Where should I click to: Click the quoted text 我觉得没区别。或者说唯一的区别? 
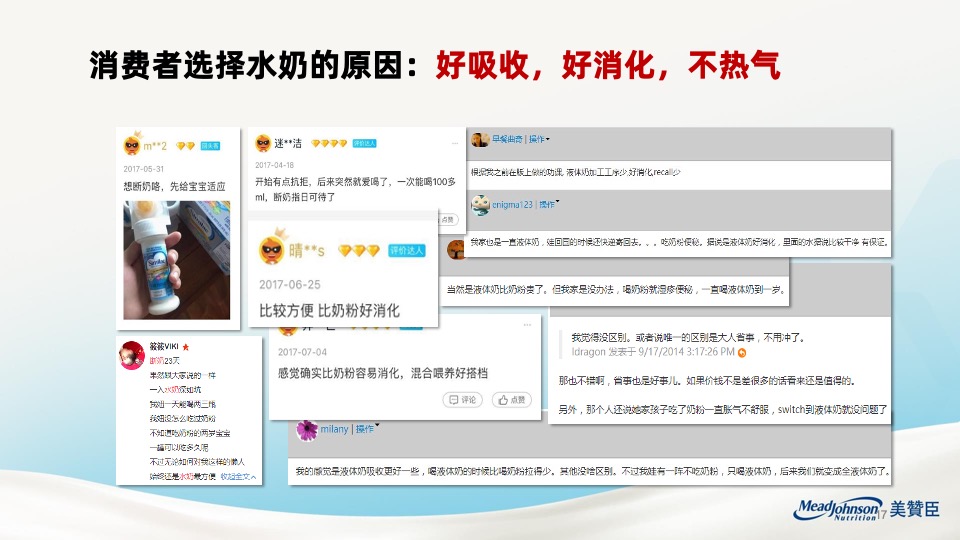pyautogui.click(x=687, y=337)
